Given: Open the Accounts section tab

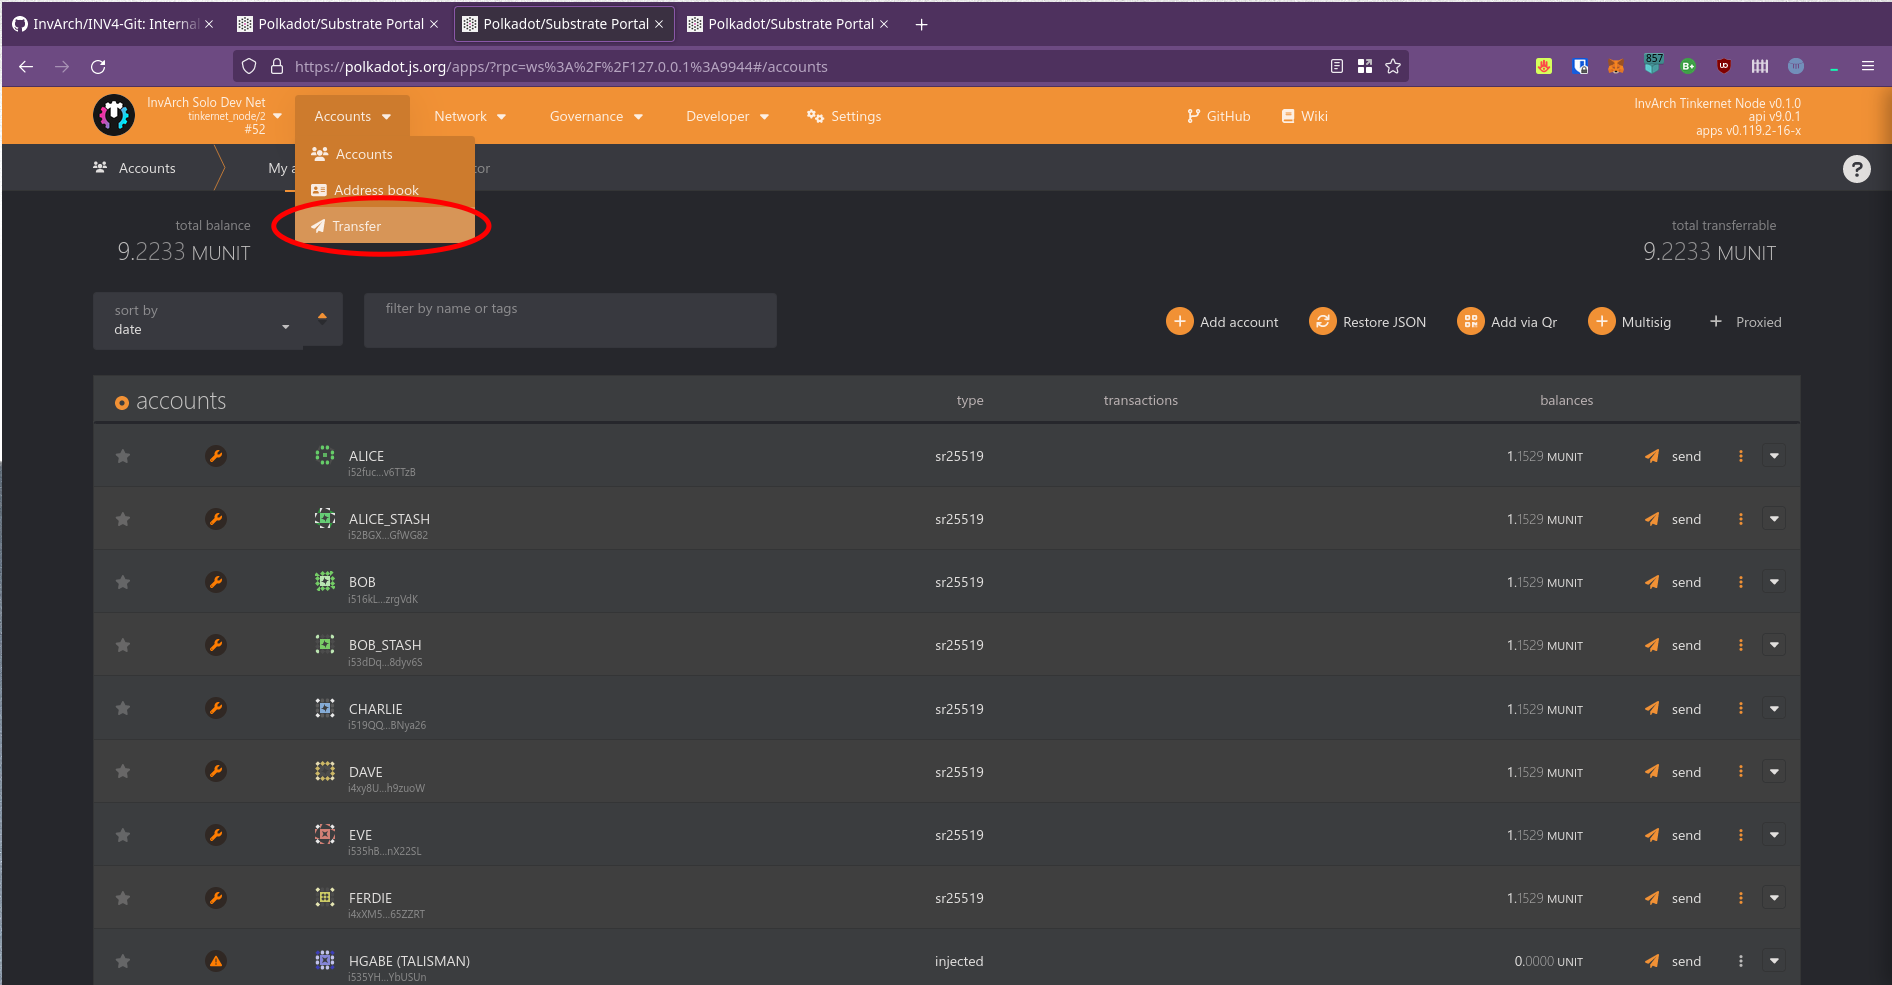Looking at the screenshot, I should [134, 168].
